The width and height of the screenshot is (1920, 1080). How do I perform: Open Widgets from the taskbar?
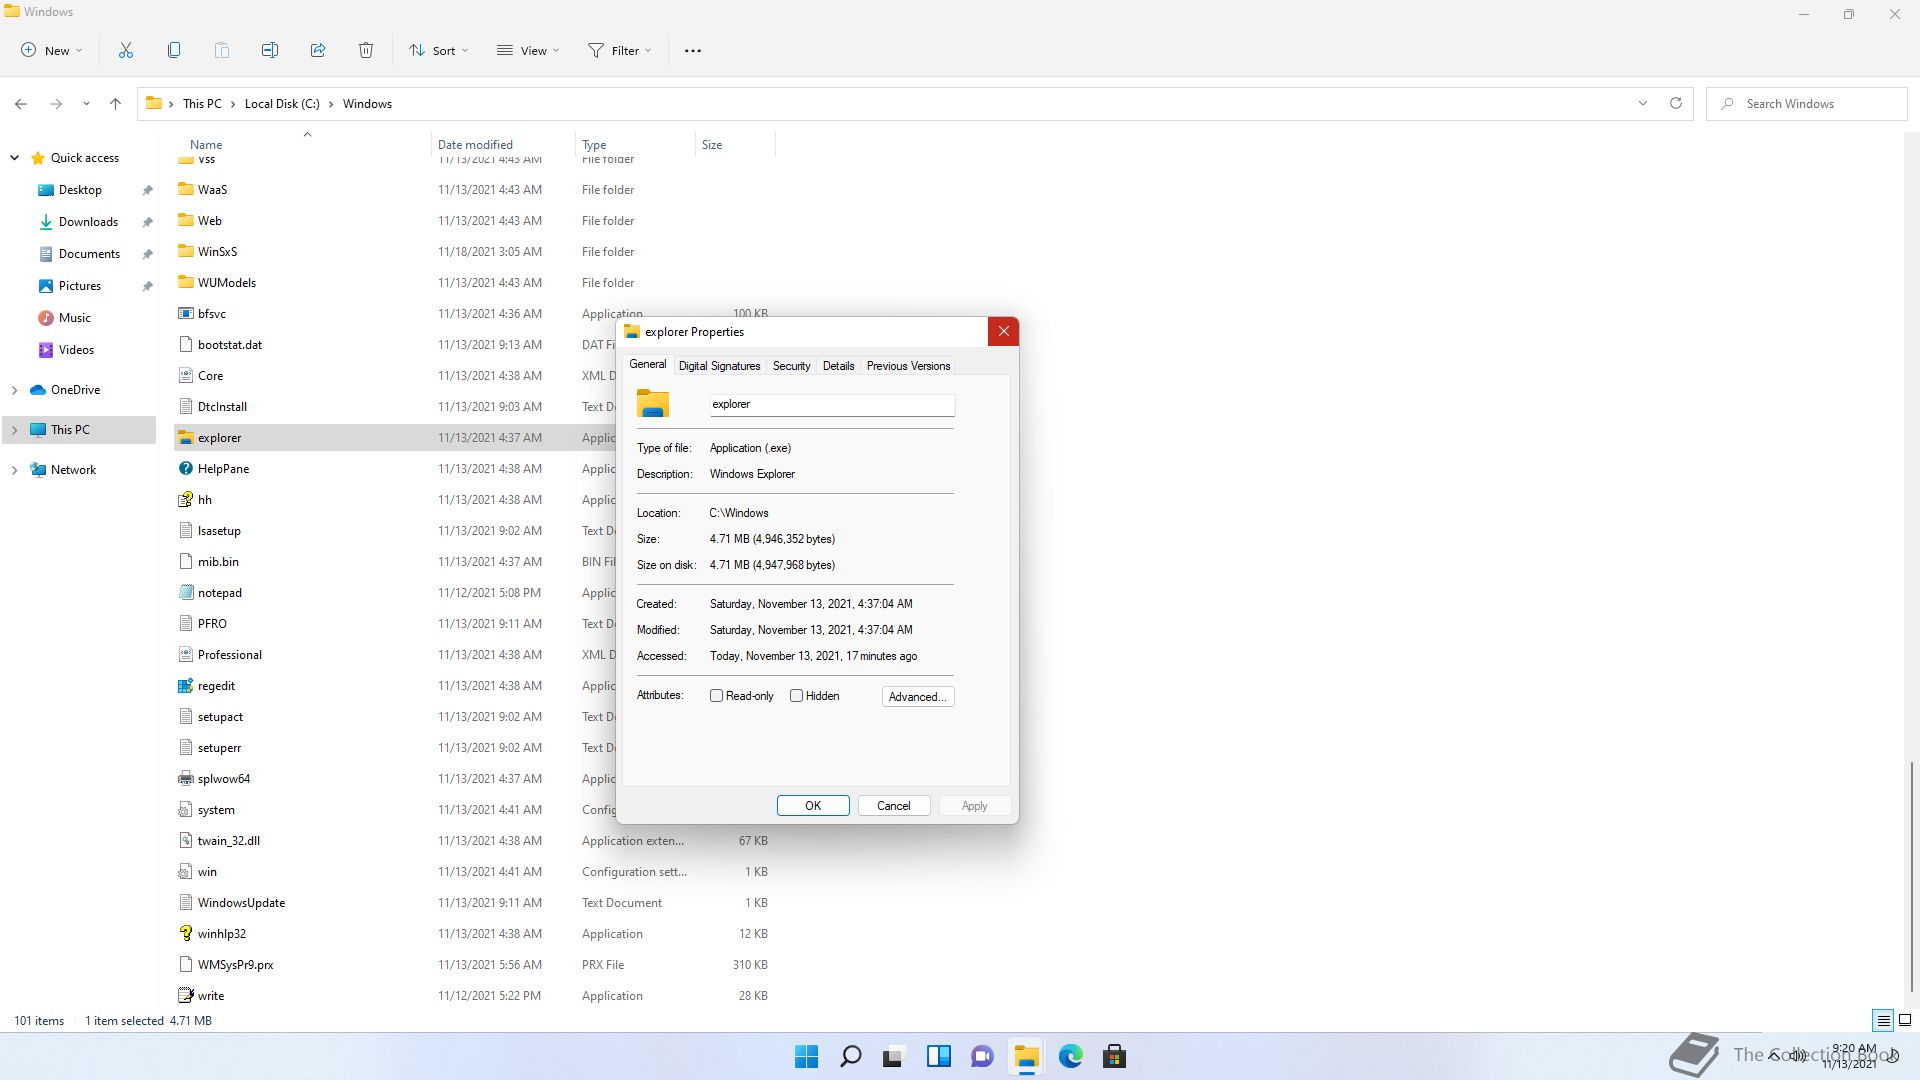938,1056
